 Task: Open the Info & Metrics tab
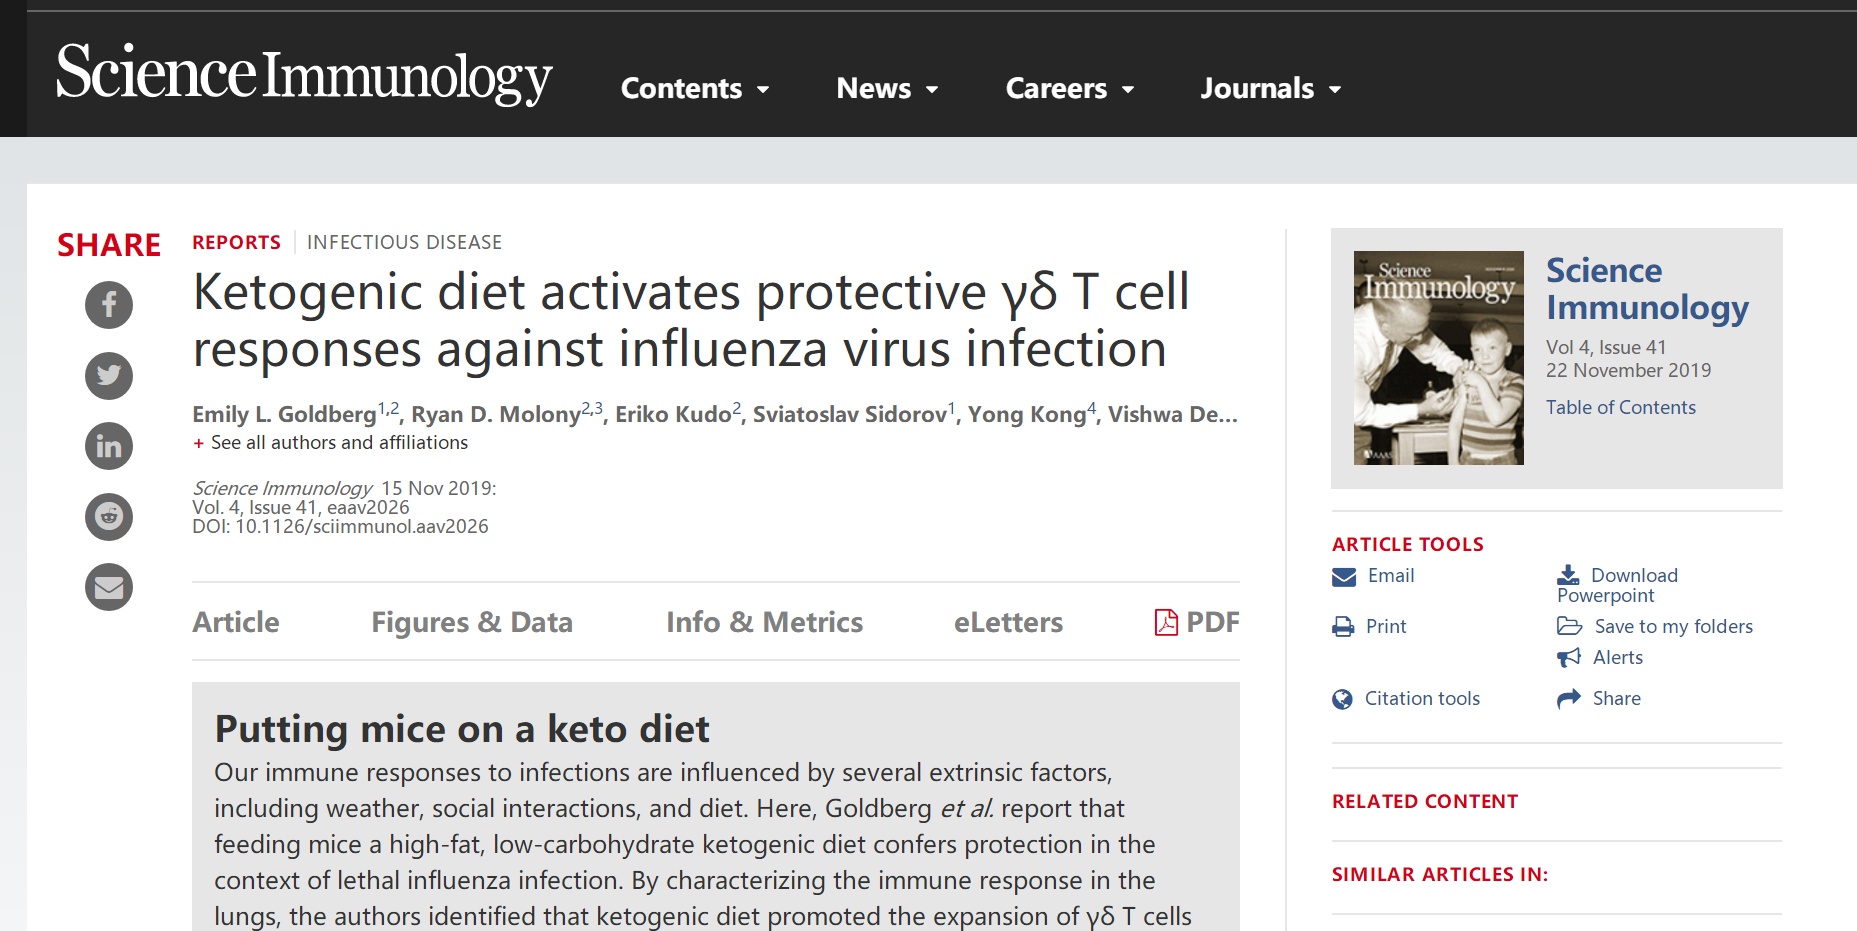point(764,622)
